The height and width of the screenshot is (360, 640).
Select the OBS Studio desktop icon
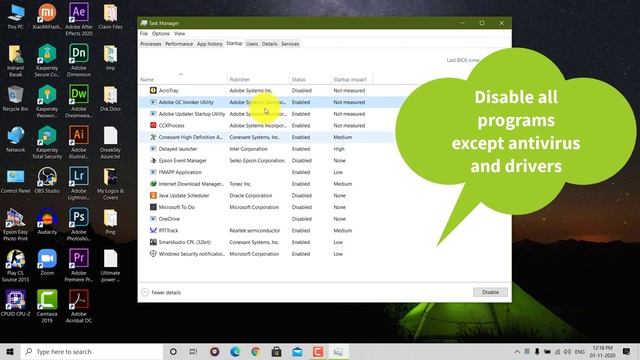pyautogui.click(x=47, y=180)
